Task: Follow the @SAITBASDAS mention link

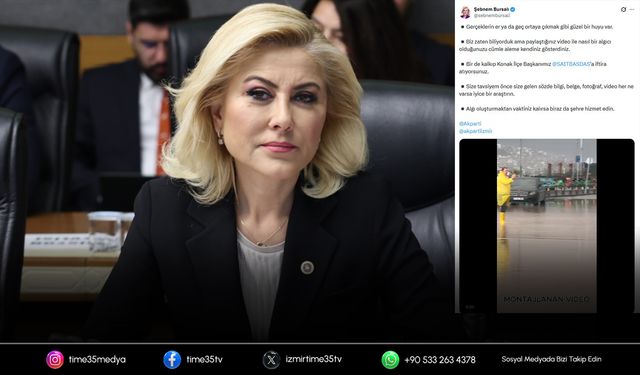Action: (x=571, y=64)
